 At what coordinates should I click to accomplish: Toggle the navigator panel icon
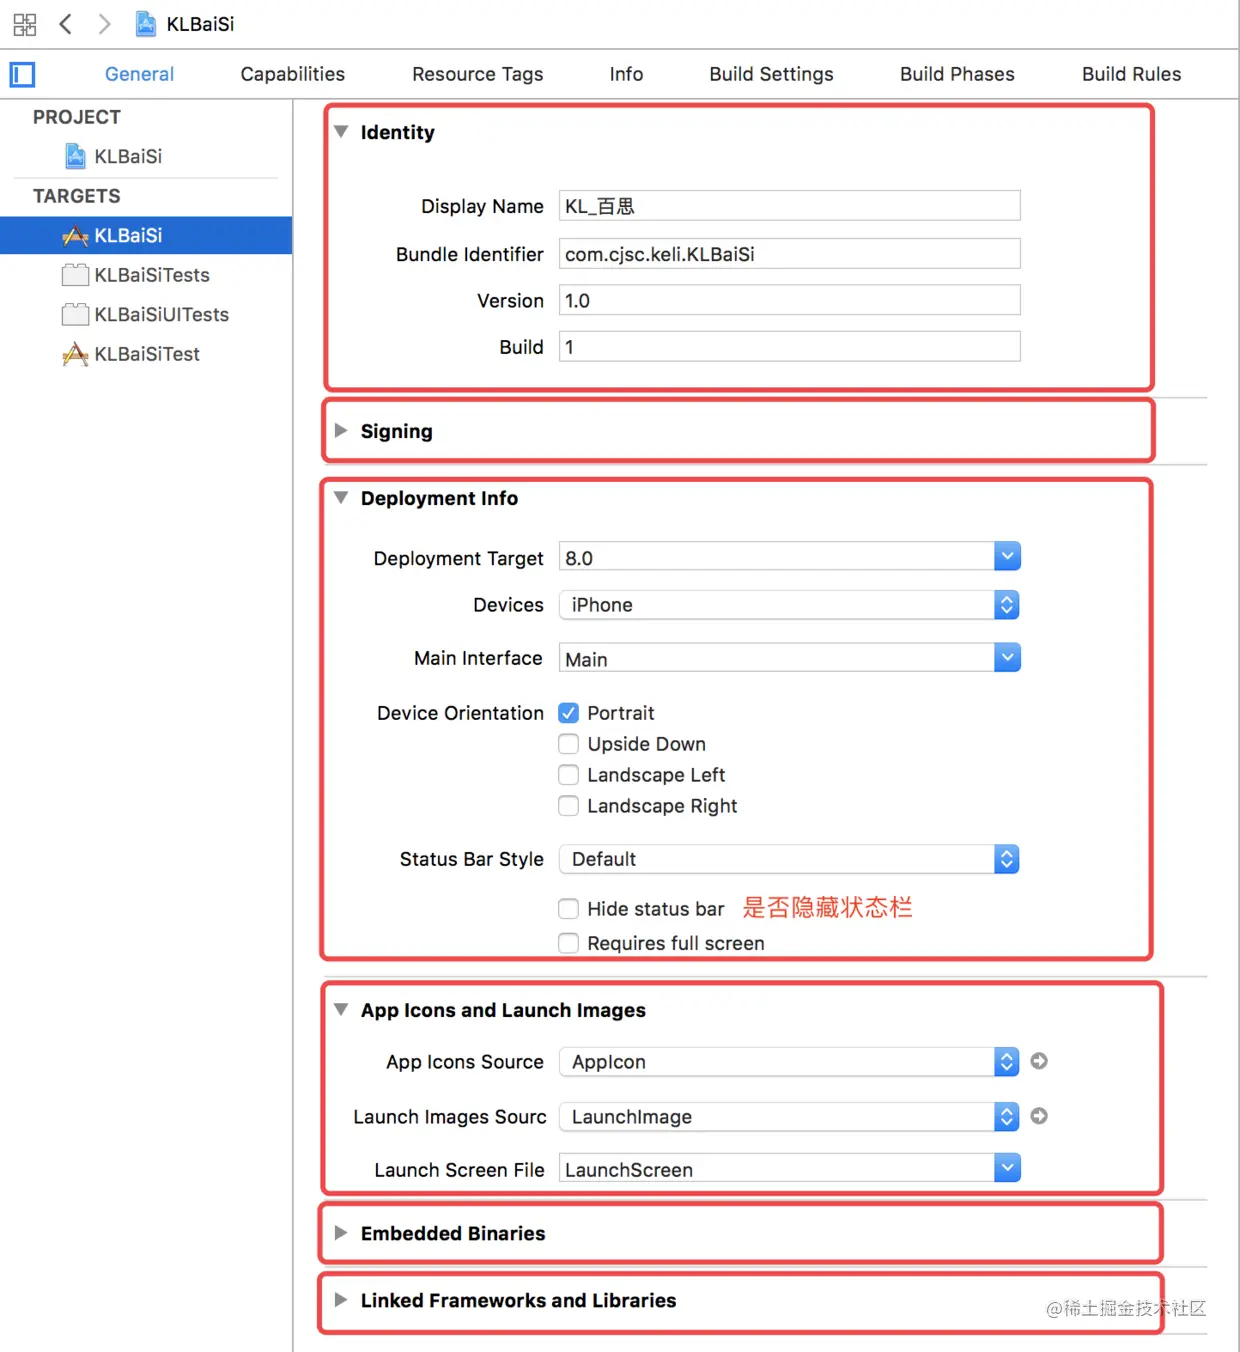click(21, 74)
